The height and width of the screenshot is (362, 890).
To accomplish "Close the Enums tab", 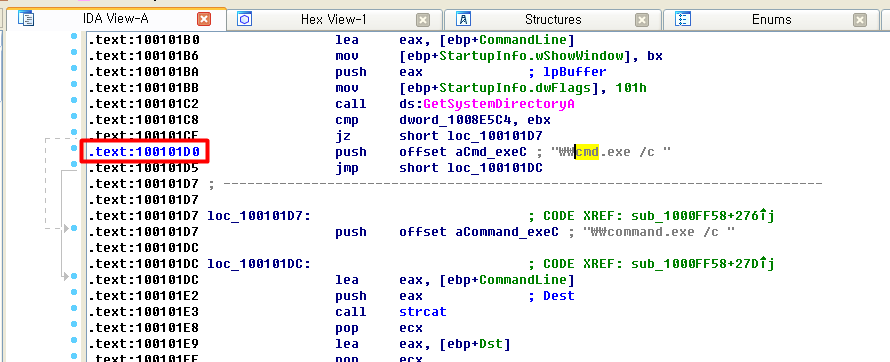I will pos(860,20).
